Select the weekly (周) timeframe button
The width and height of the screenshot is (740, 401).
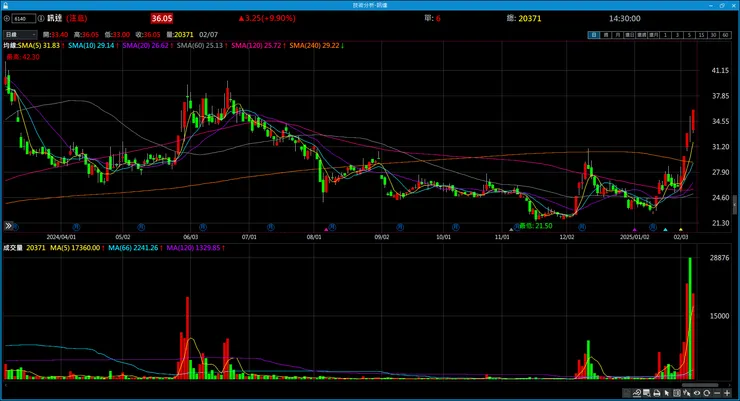click(606, 35)
